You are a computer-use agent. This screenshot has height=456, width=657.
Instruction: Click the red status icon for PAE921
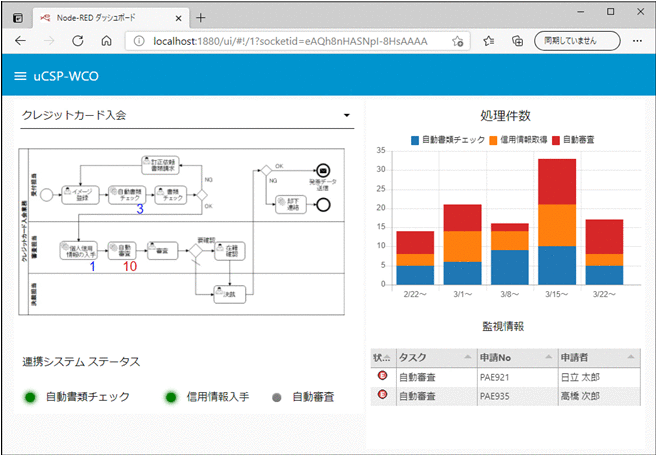(382, 376)
